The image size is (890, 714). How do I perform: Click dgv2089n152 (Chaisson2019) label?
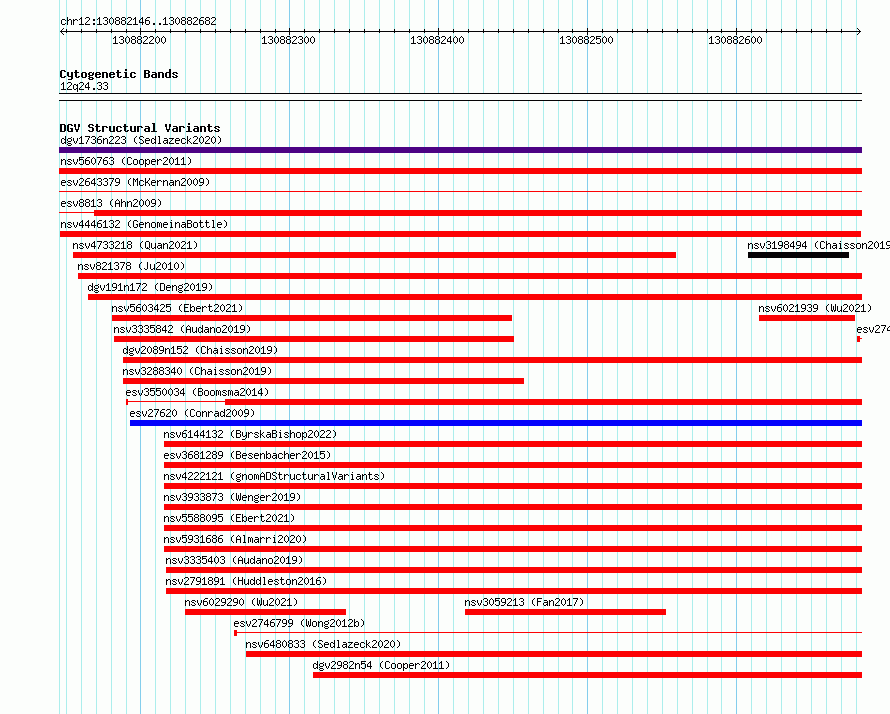coord(200,350)
